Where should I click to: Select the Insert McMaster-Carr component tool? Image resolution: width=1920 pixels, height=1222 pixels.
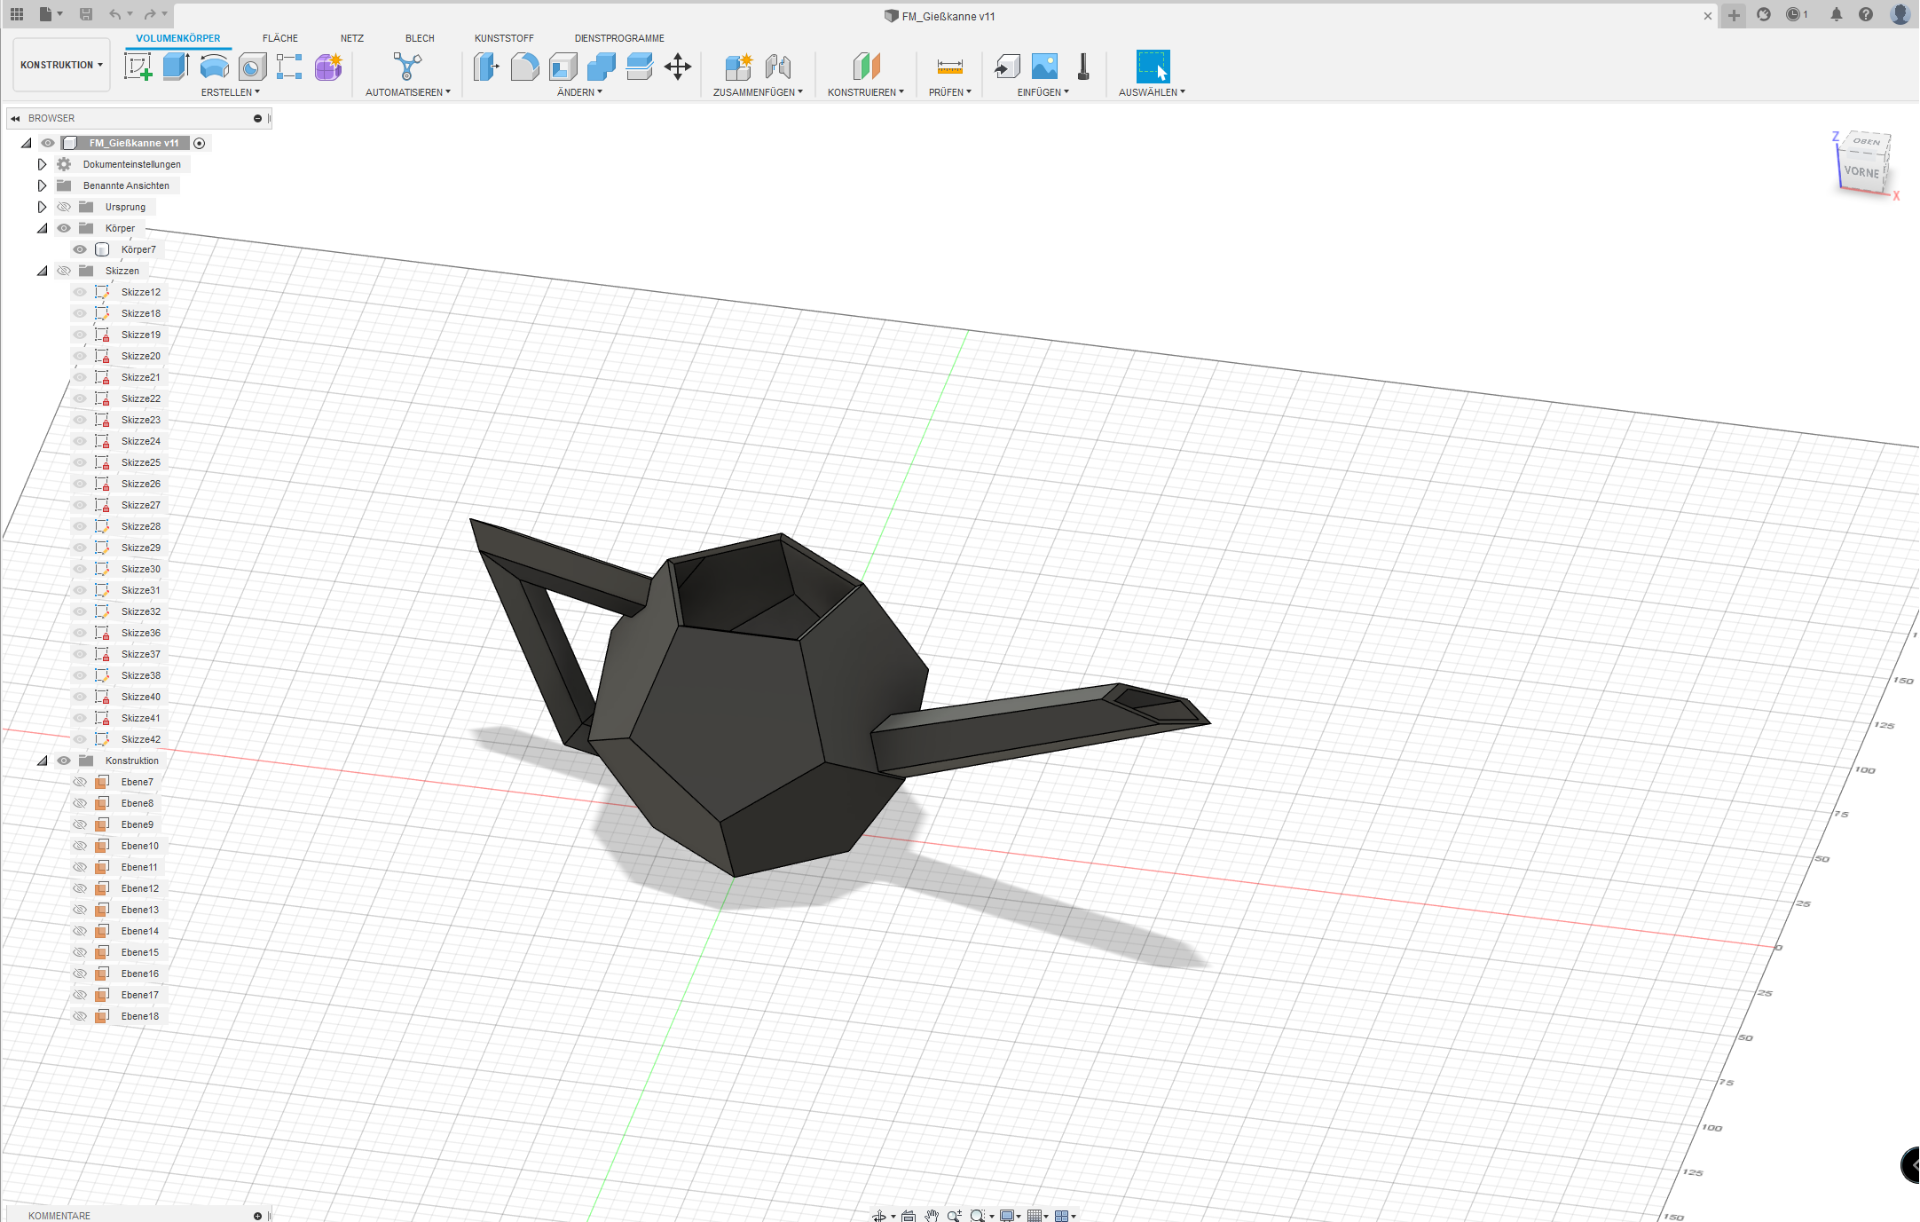tap(1083, 67)
